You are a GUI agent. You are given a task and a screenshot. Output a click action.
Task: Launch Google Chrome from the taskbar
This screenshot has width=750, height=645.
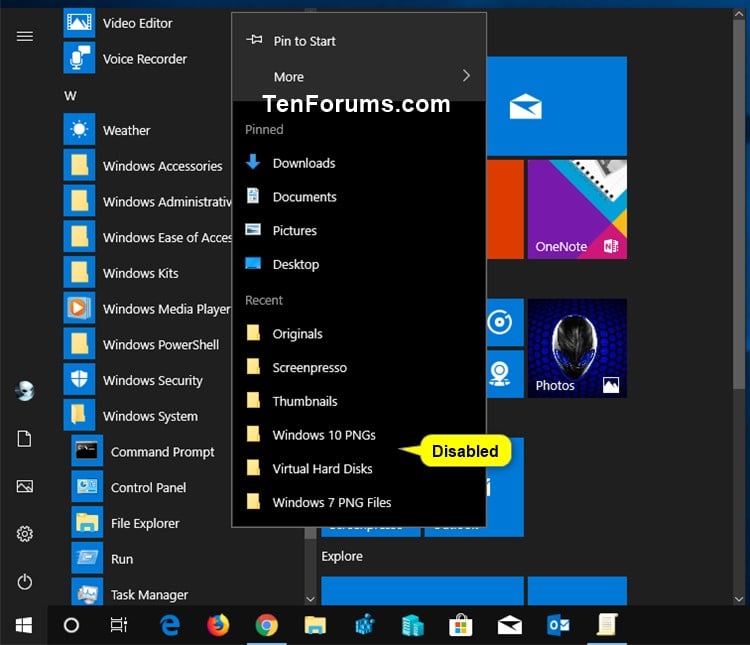[266, 625]
